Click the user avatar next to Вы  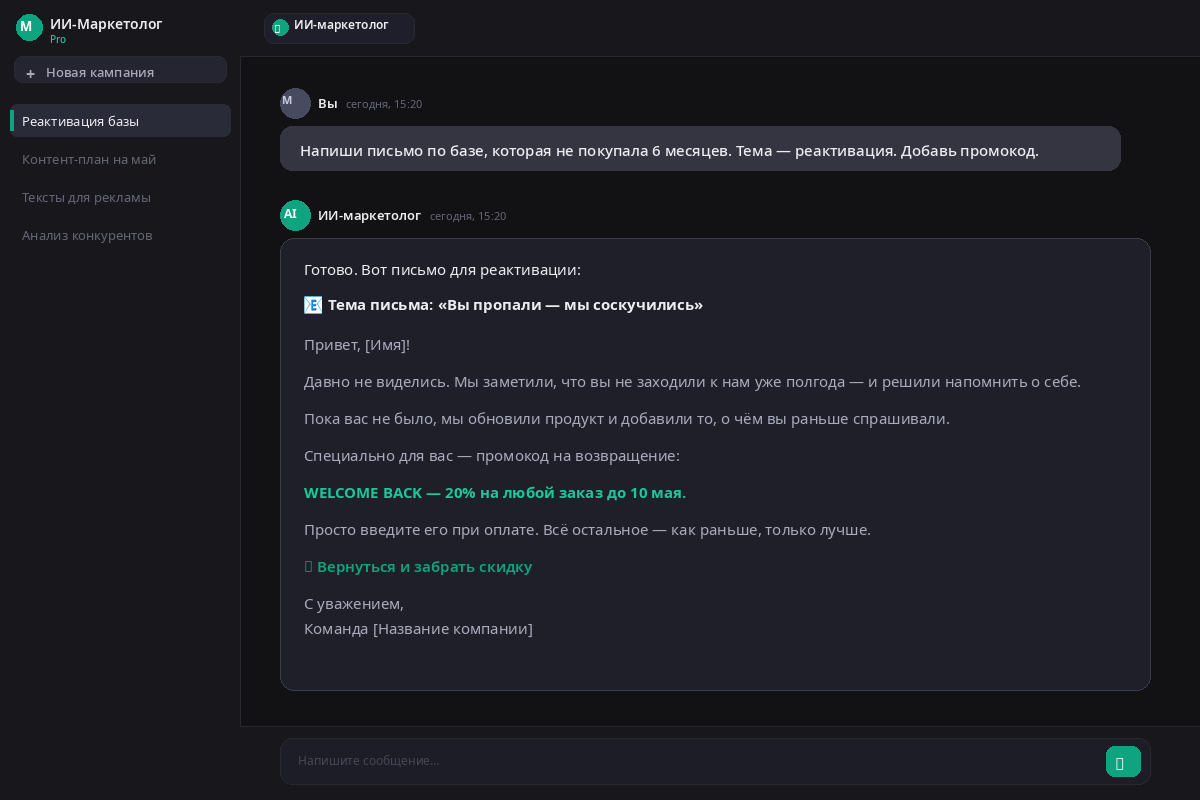coord(295,103)
